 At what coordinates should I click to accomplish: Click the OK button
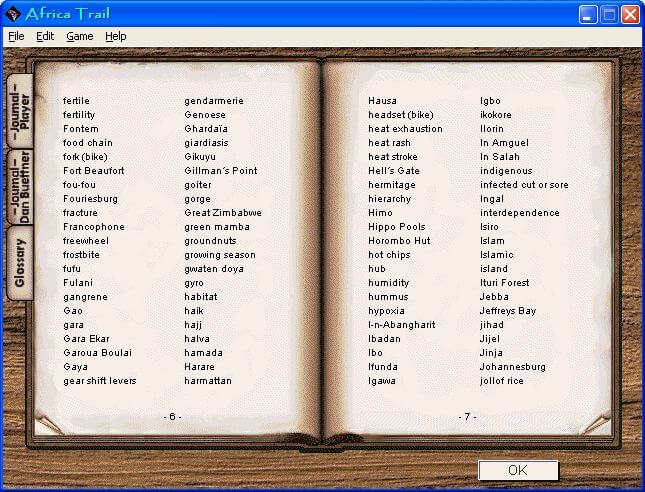click(x=518, y=470)
